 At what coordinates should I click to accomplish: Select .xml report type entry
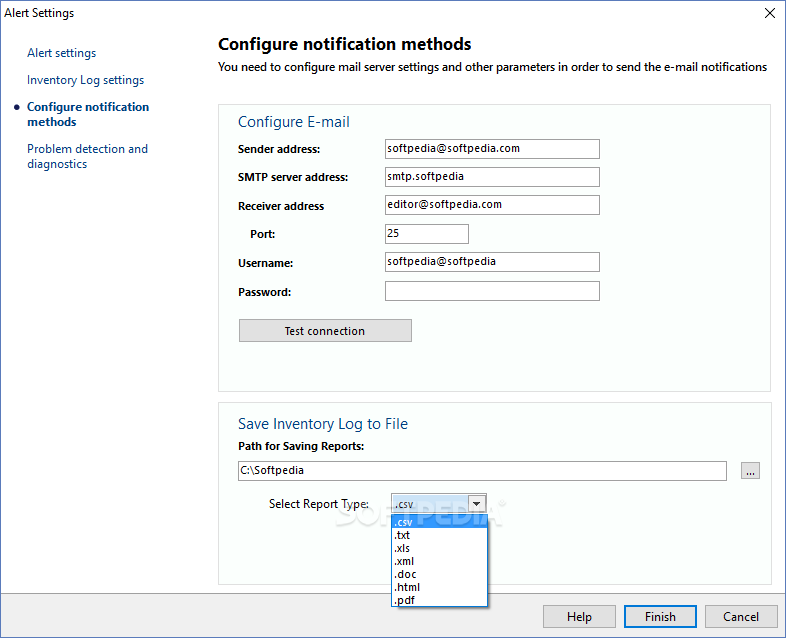coord(404,561)
